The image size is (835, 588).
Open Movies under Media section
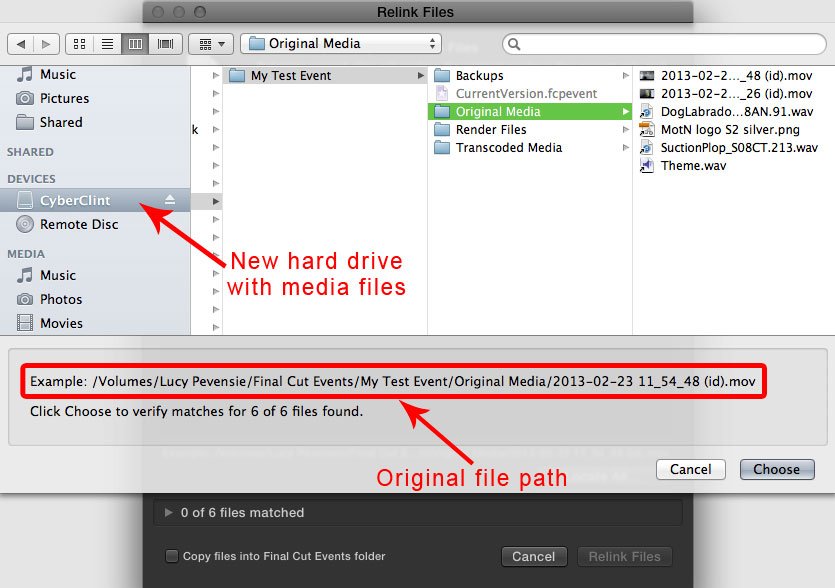pyautogui.click(x=95, y=323)
